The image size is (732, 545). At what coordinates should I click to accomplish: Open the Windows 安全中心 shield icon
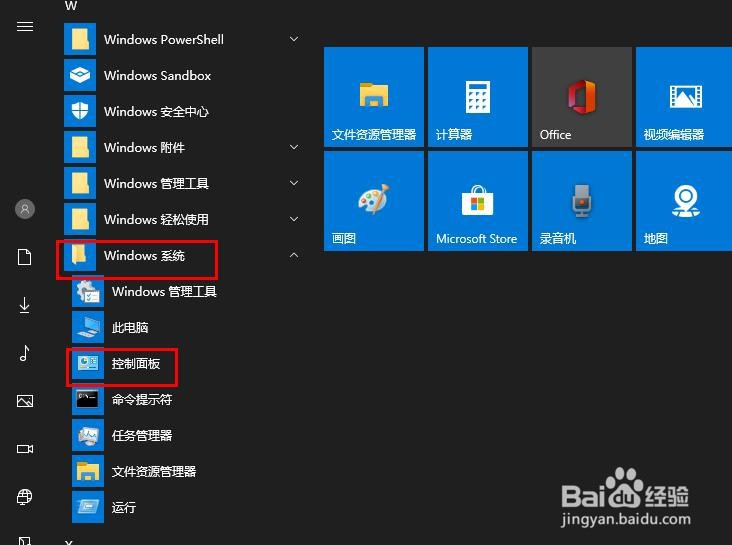coord(80,111)
